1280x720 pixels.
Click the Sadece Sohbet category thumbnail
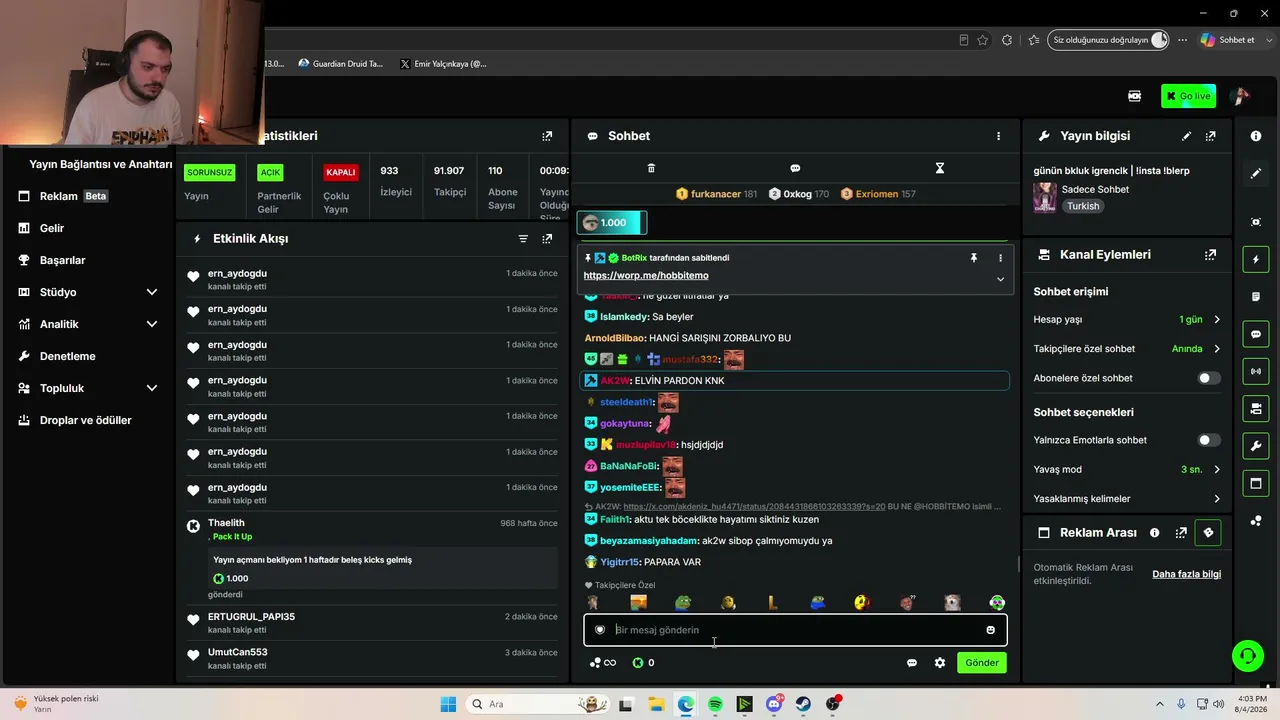tap(1045, 197)
